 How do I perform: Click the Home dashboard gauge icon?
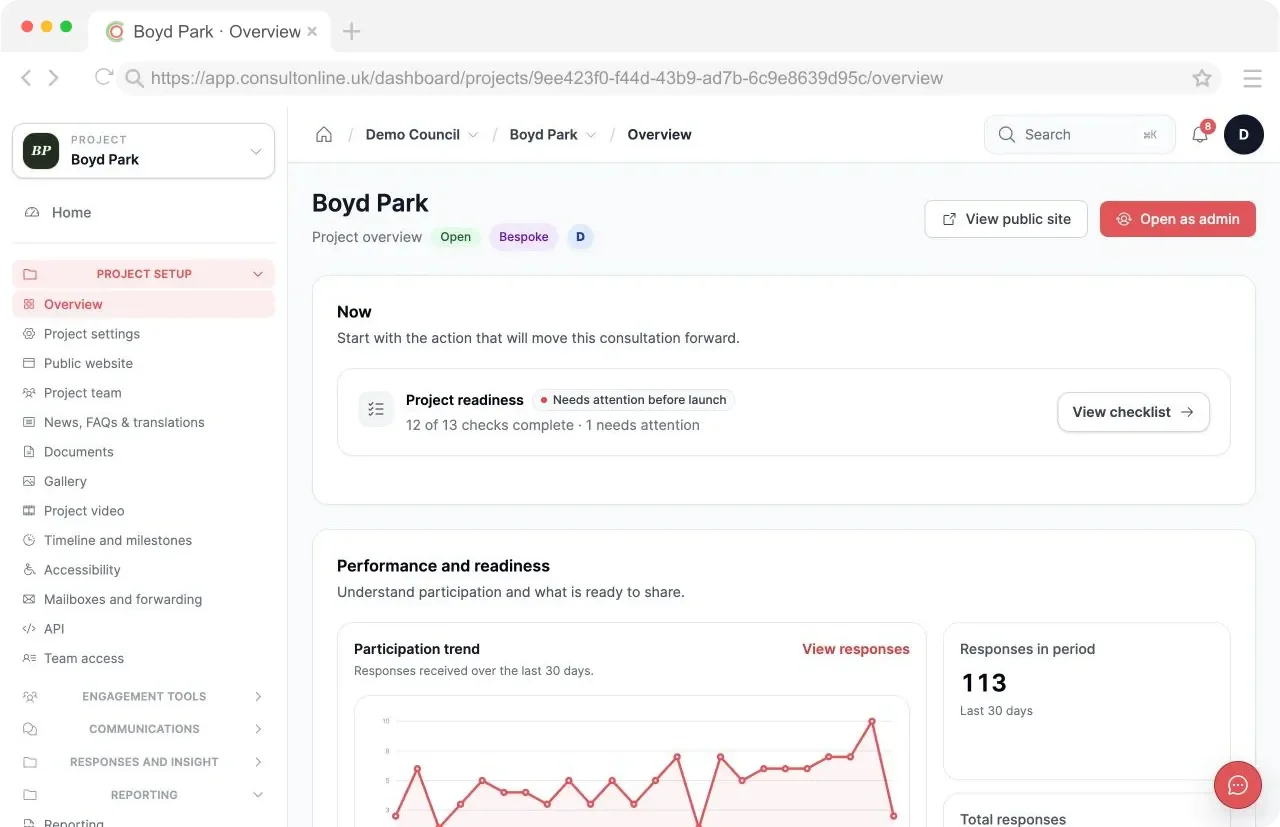(x=31, y=213)
